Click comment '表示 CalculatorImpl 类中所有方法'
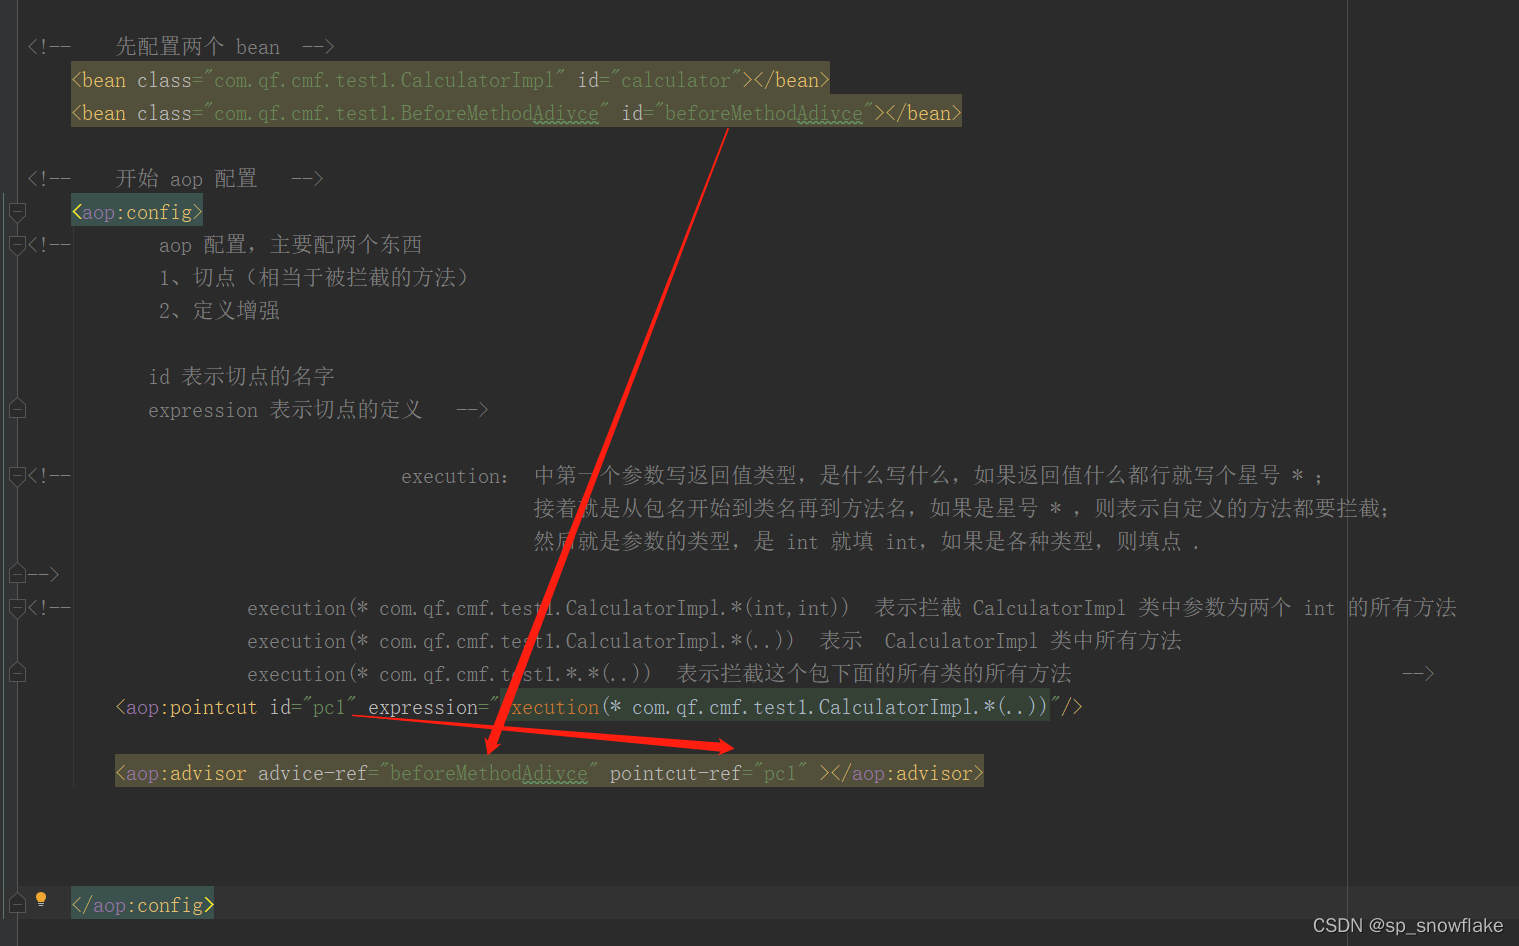 (1001, 641)
